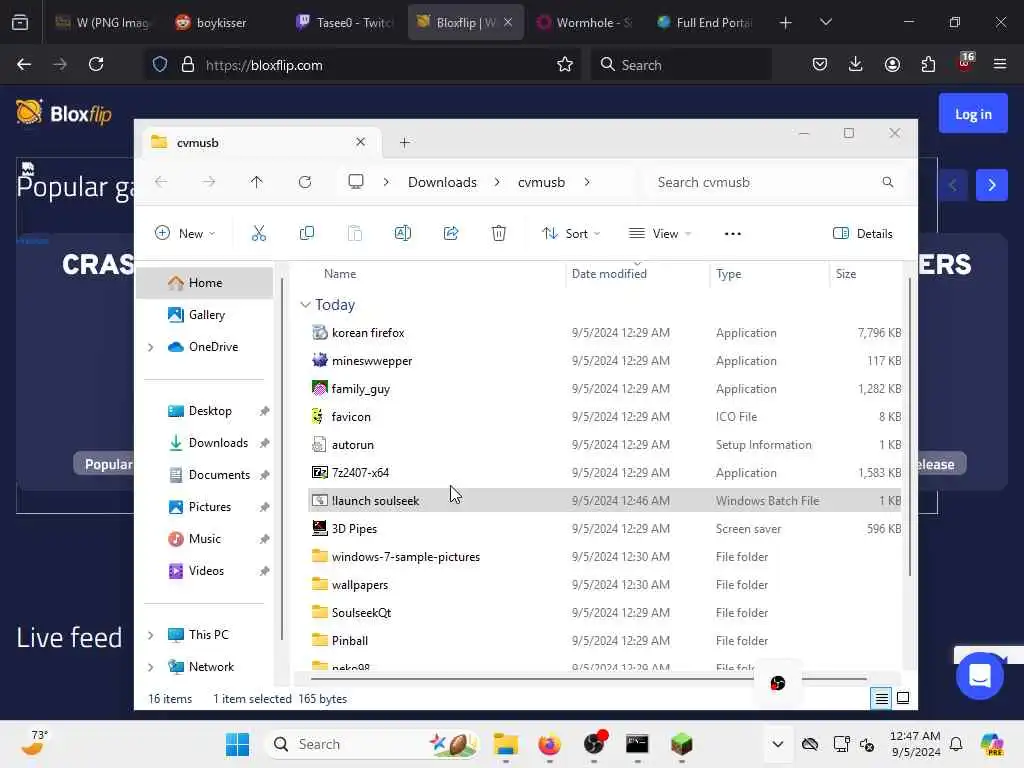1024x768 pixels.
Task: Switch to the W (PNG Image) tab
Action: pos(102,23)
